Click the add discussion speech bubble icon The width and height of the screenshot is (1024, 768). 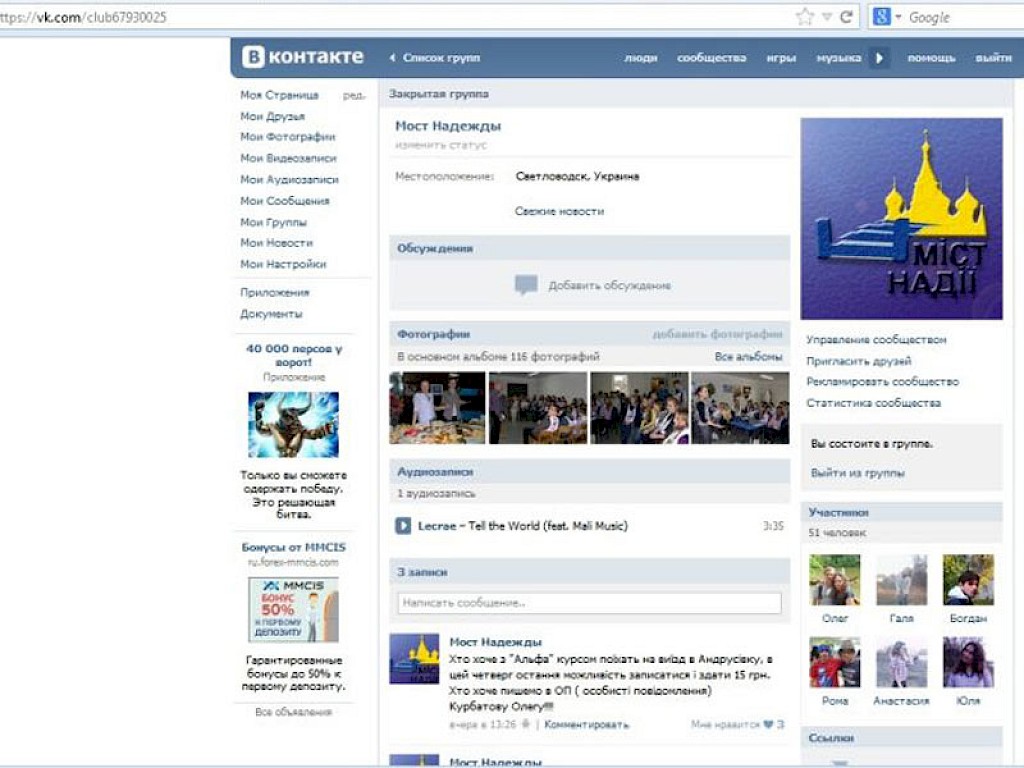tap(526, 285)
